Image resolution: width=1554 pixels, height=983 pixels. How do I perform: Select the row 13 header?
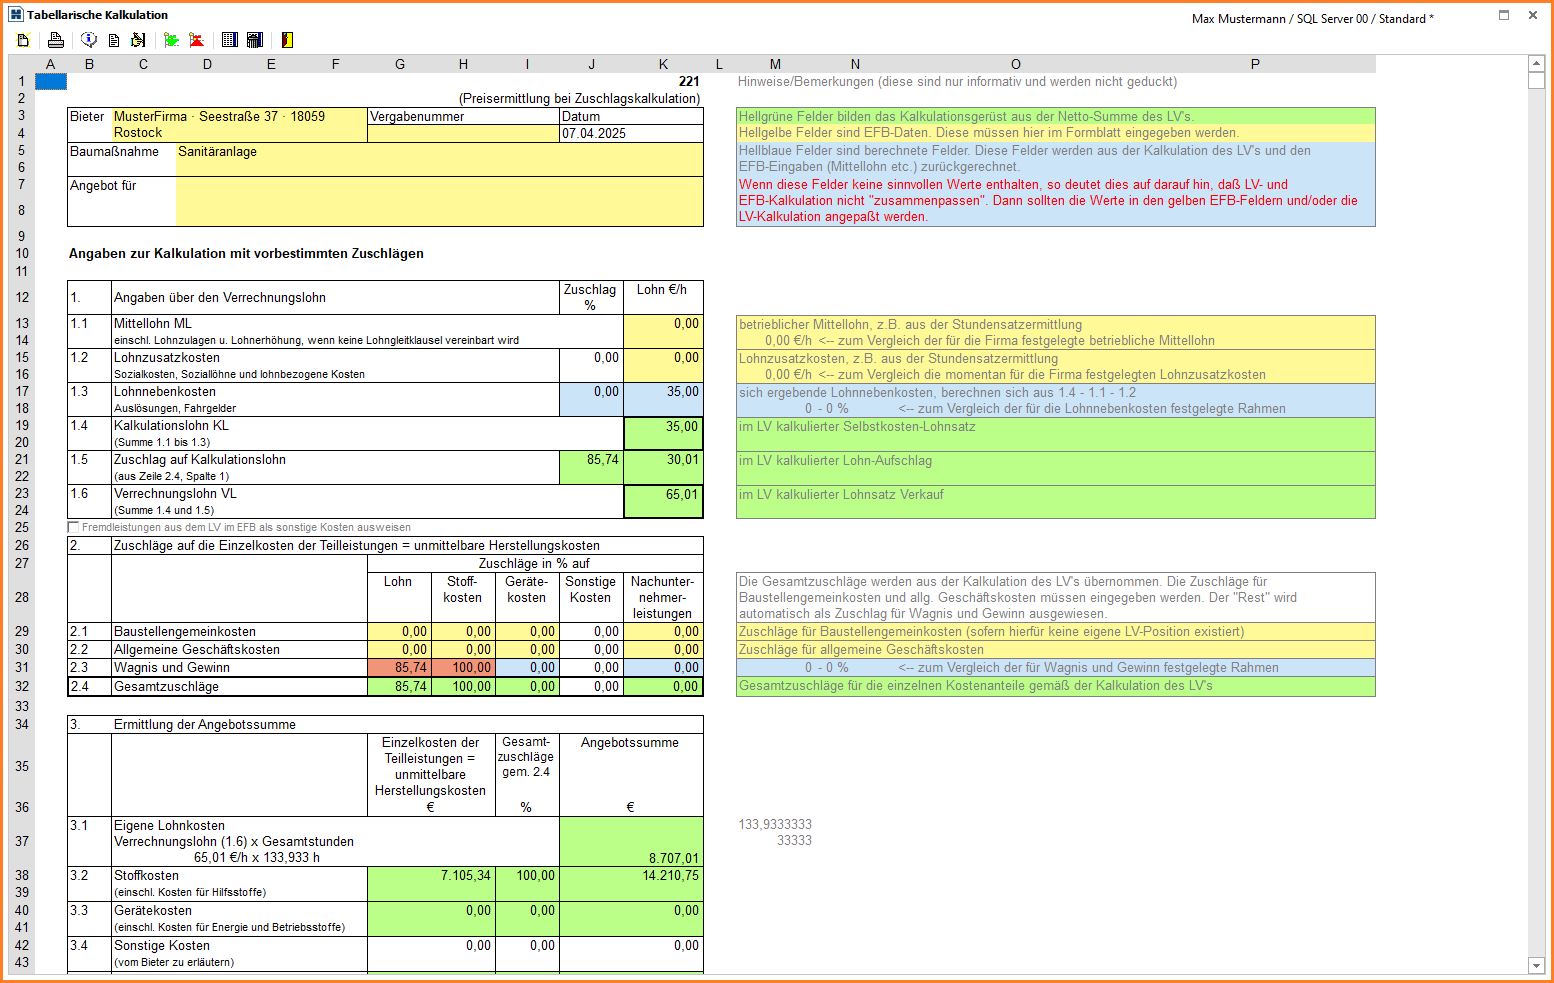click(22, 323)
